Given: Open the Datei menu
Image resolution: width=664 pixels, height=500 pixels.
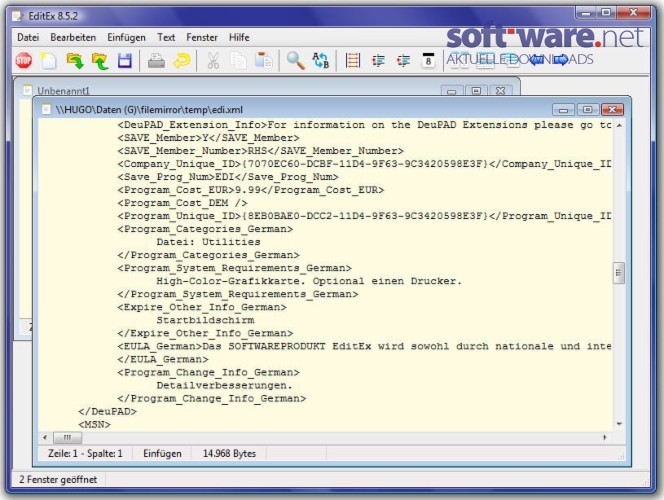Looking at the screenshot, I should point(28,37).
